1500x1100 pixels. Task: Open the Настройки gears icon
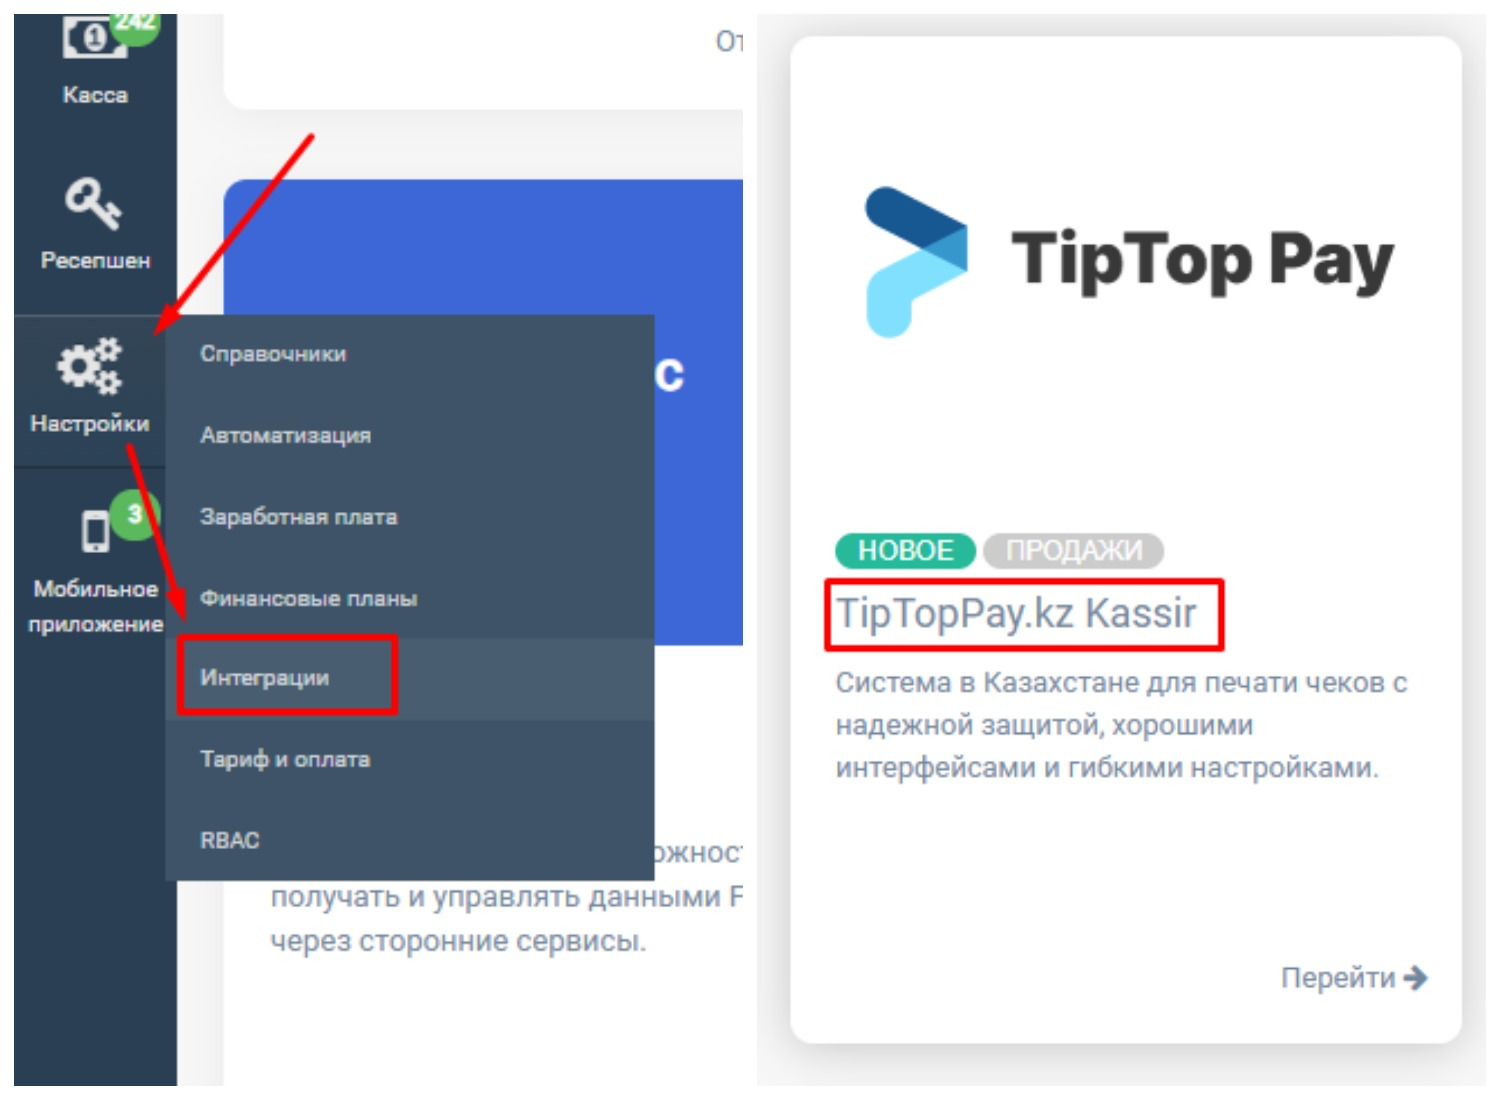[90, 366]
